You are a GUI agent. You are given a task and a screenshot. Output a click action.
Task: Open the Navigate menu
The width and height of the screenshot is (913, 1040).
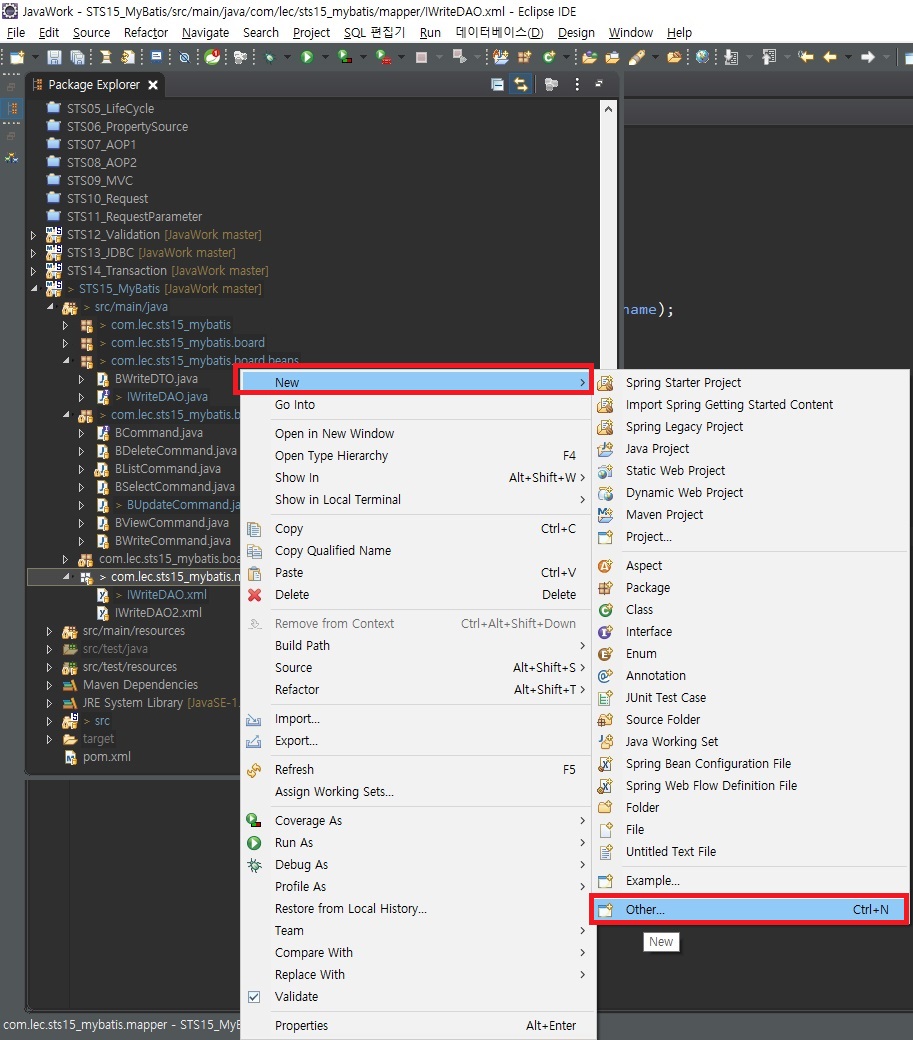(205, 32)
